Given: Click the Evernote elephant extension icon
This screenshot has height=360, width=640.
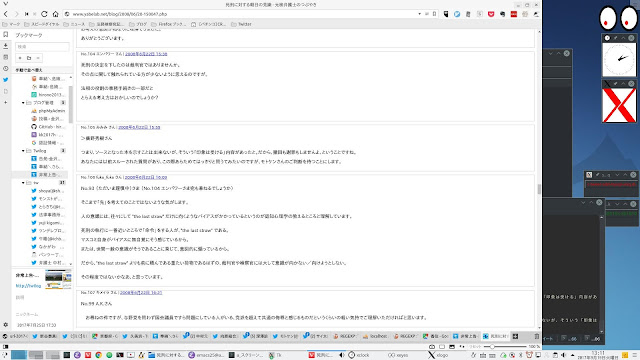Looking at the screenshot, I should 502,14.
